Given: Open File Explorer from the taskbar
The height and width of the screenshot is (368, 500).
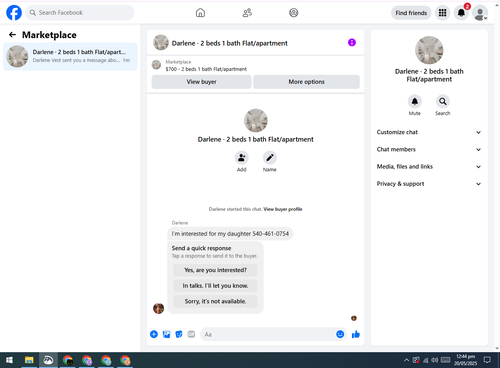Looking at the screenshot, I should click(x=29, y=360).
